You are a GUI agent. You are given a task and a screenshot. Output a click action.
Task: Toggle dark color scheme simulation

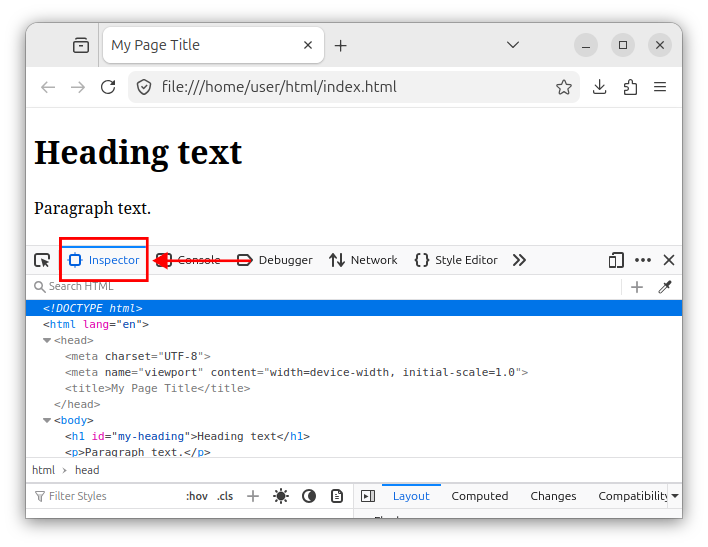pos(309,496)
